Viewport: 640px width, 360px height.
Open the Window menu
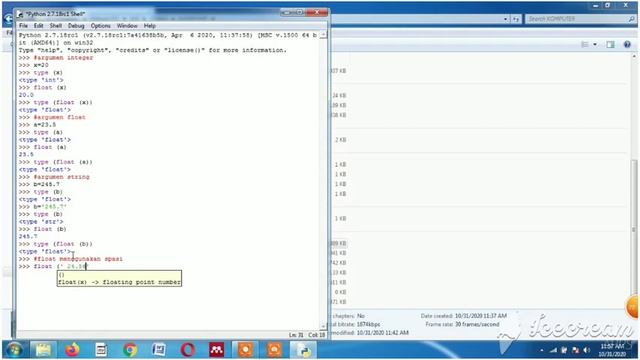pos(127,26)
